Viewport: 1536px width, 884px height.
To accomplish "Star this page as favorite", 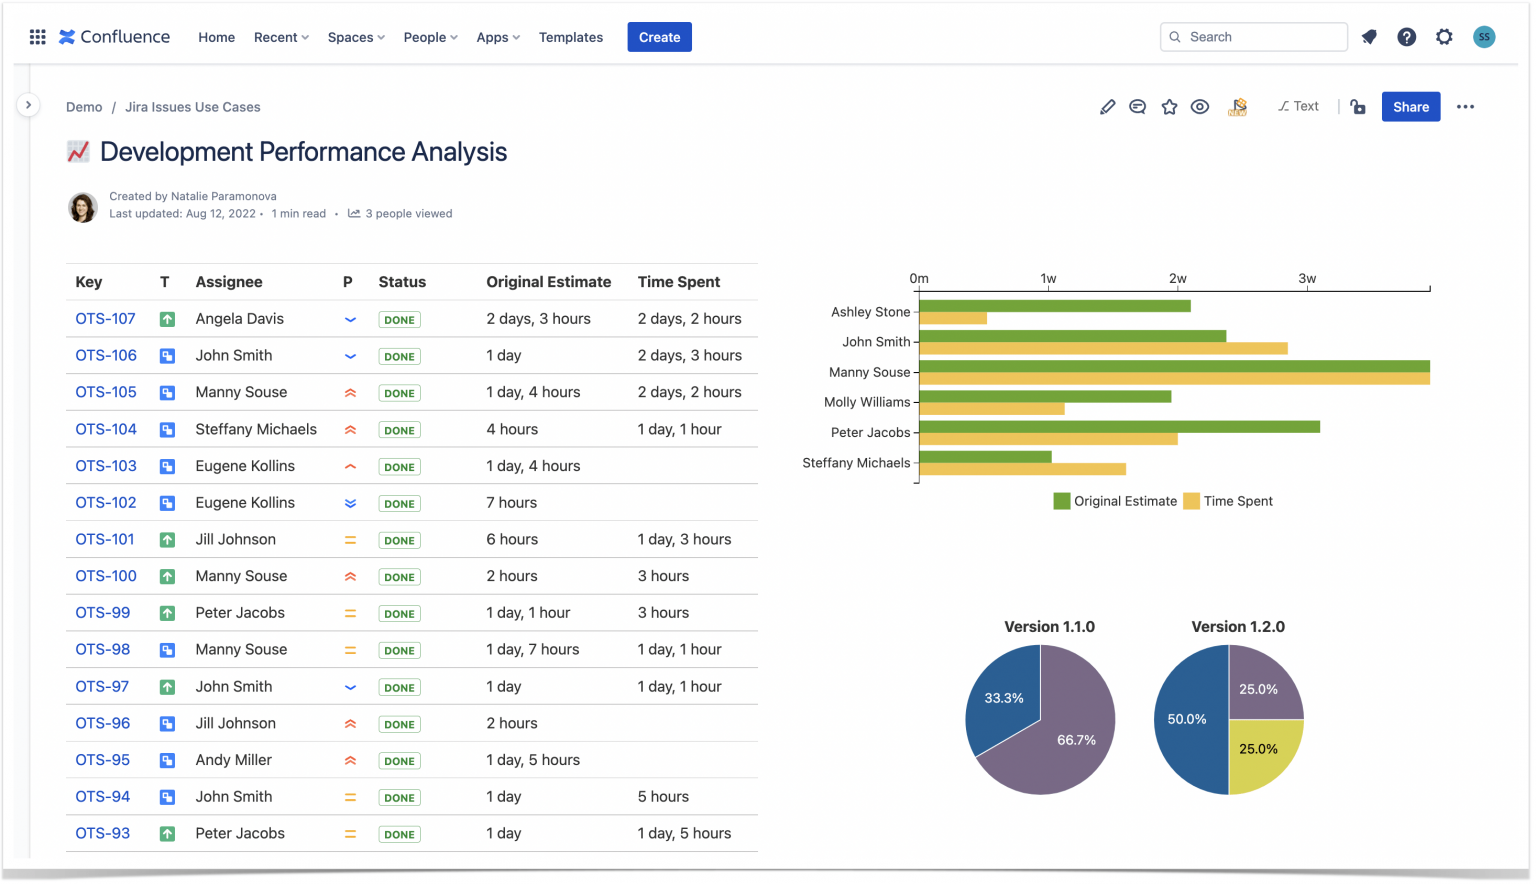I will 1169,106.
